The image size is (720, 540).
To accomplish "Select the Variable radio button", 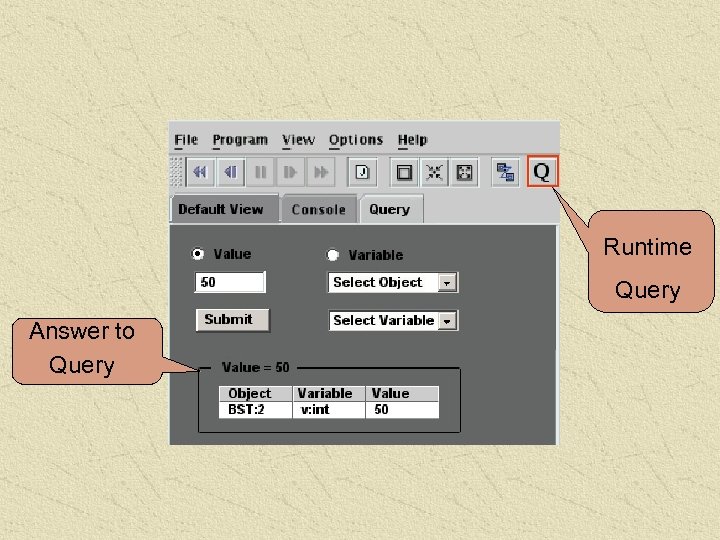I will click(332, 255).
